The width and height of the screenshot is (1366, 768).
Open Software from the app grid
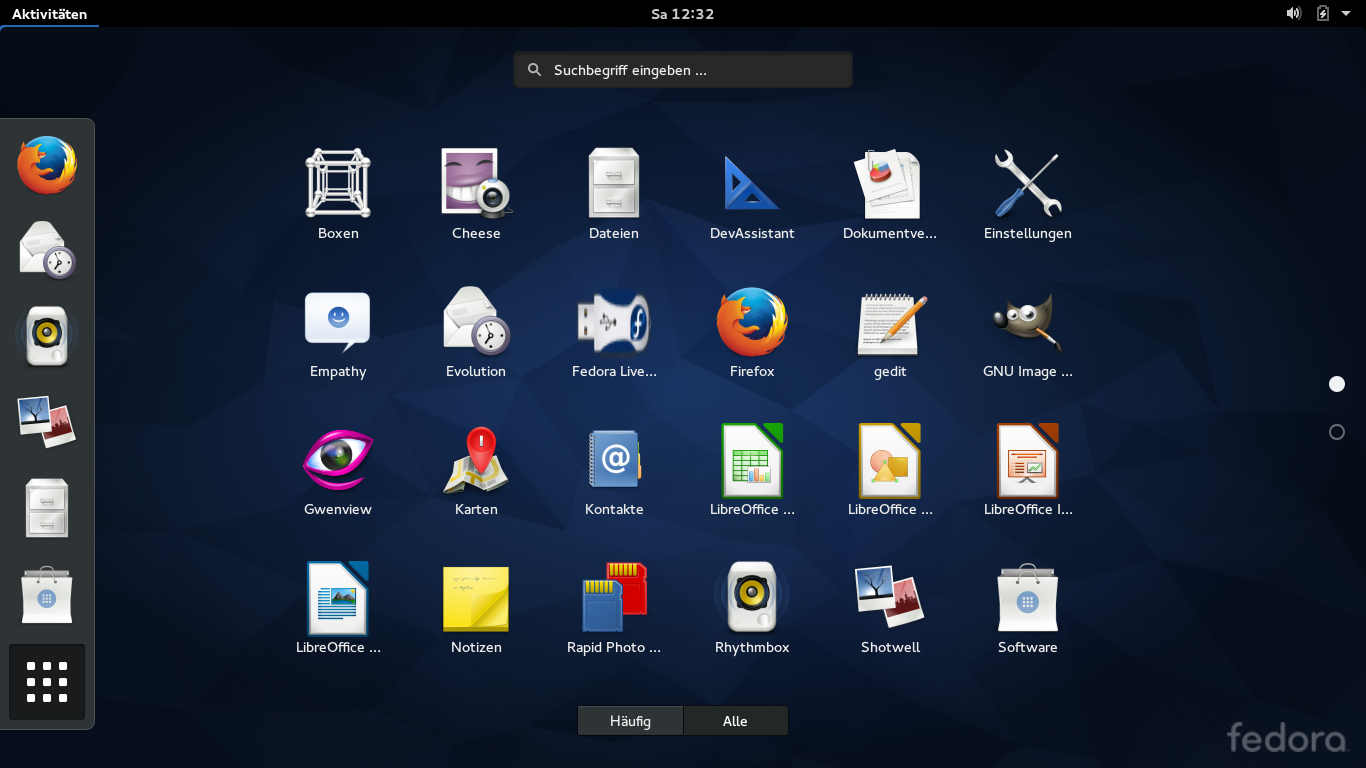click(1027, 598)
